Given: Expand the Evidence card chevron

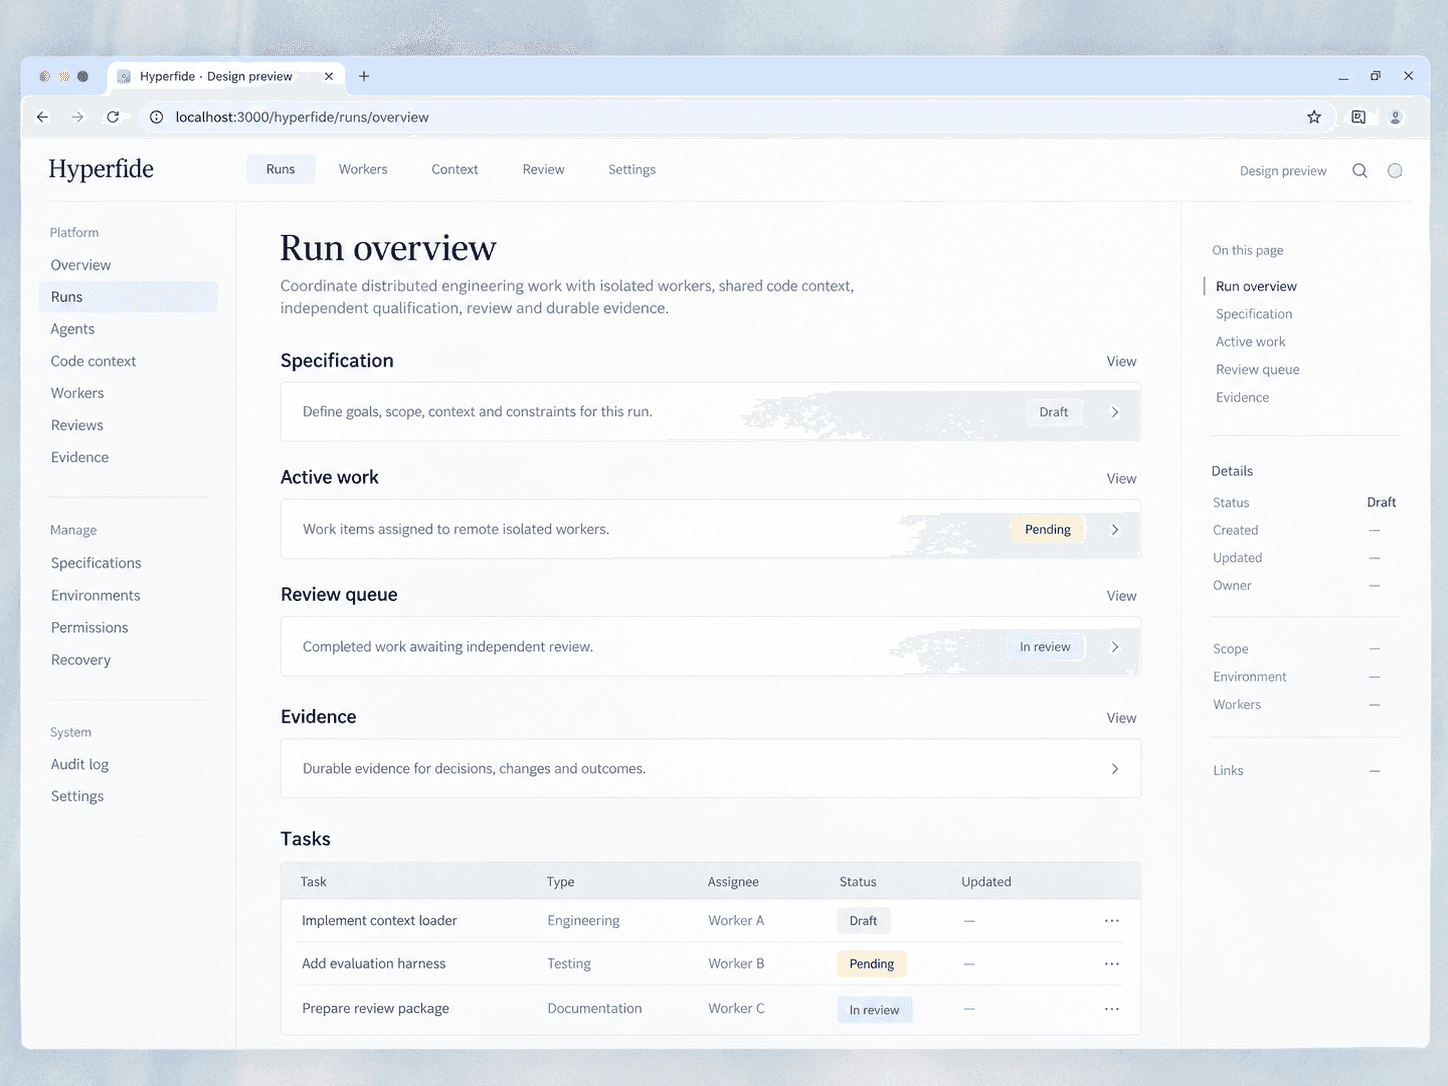Looking at the screenshot, I should tap(1115, 769).
